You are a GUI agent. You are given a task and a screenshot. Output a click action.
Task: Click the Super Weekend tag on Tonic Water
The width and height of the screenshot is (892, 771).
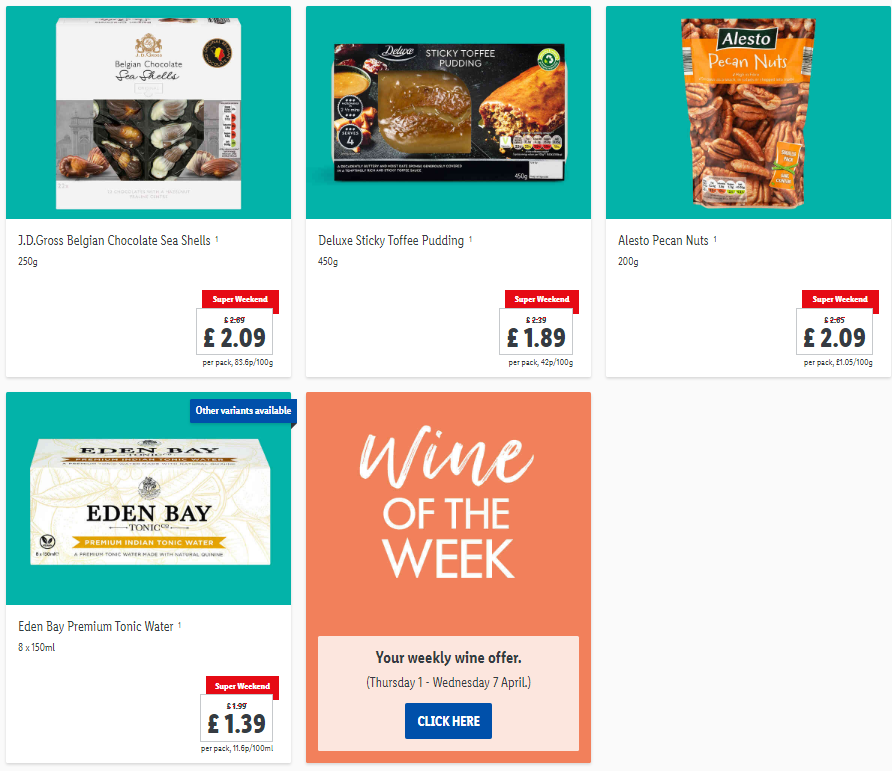click(242, 686)
